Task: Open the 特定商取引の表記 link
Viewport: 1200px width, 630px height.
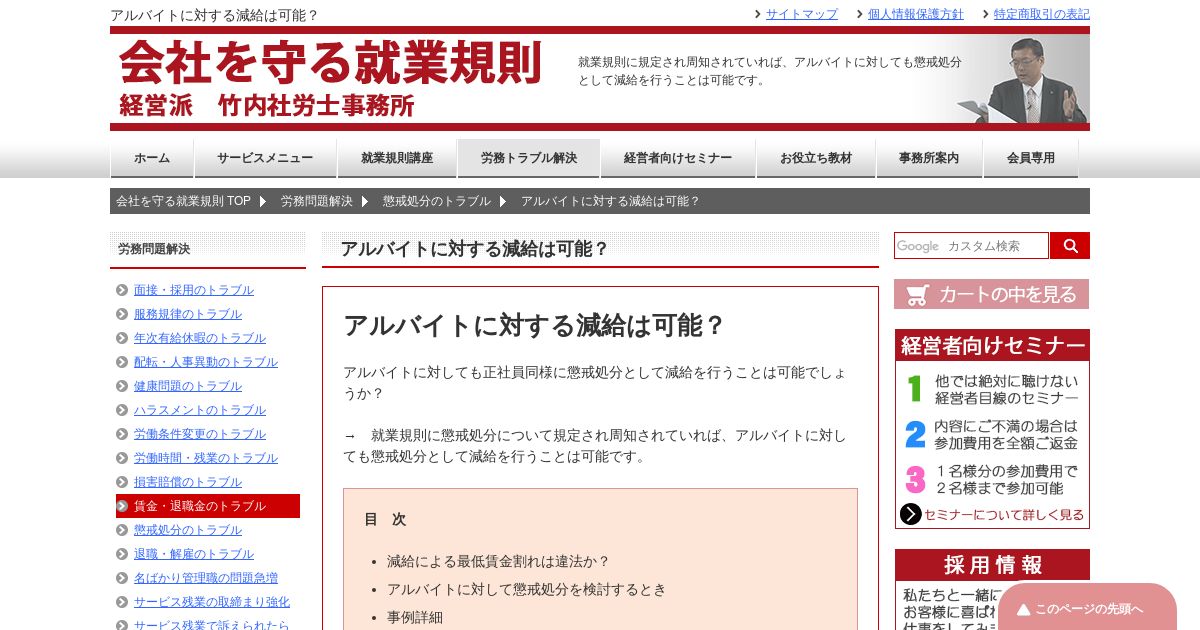Action: coord(1041,14)
